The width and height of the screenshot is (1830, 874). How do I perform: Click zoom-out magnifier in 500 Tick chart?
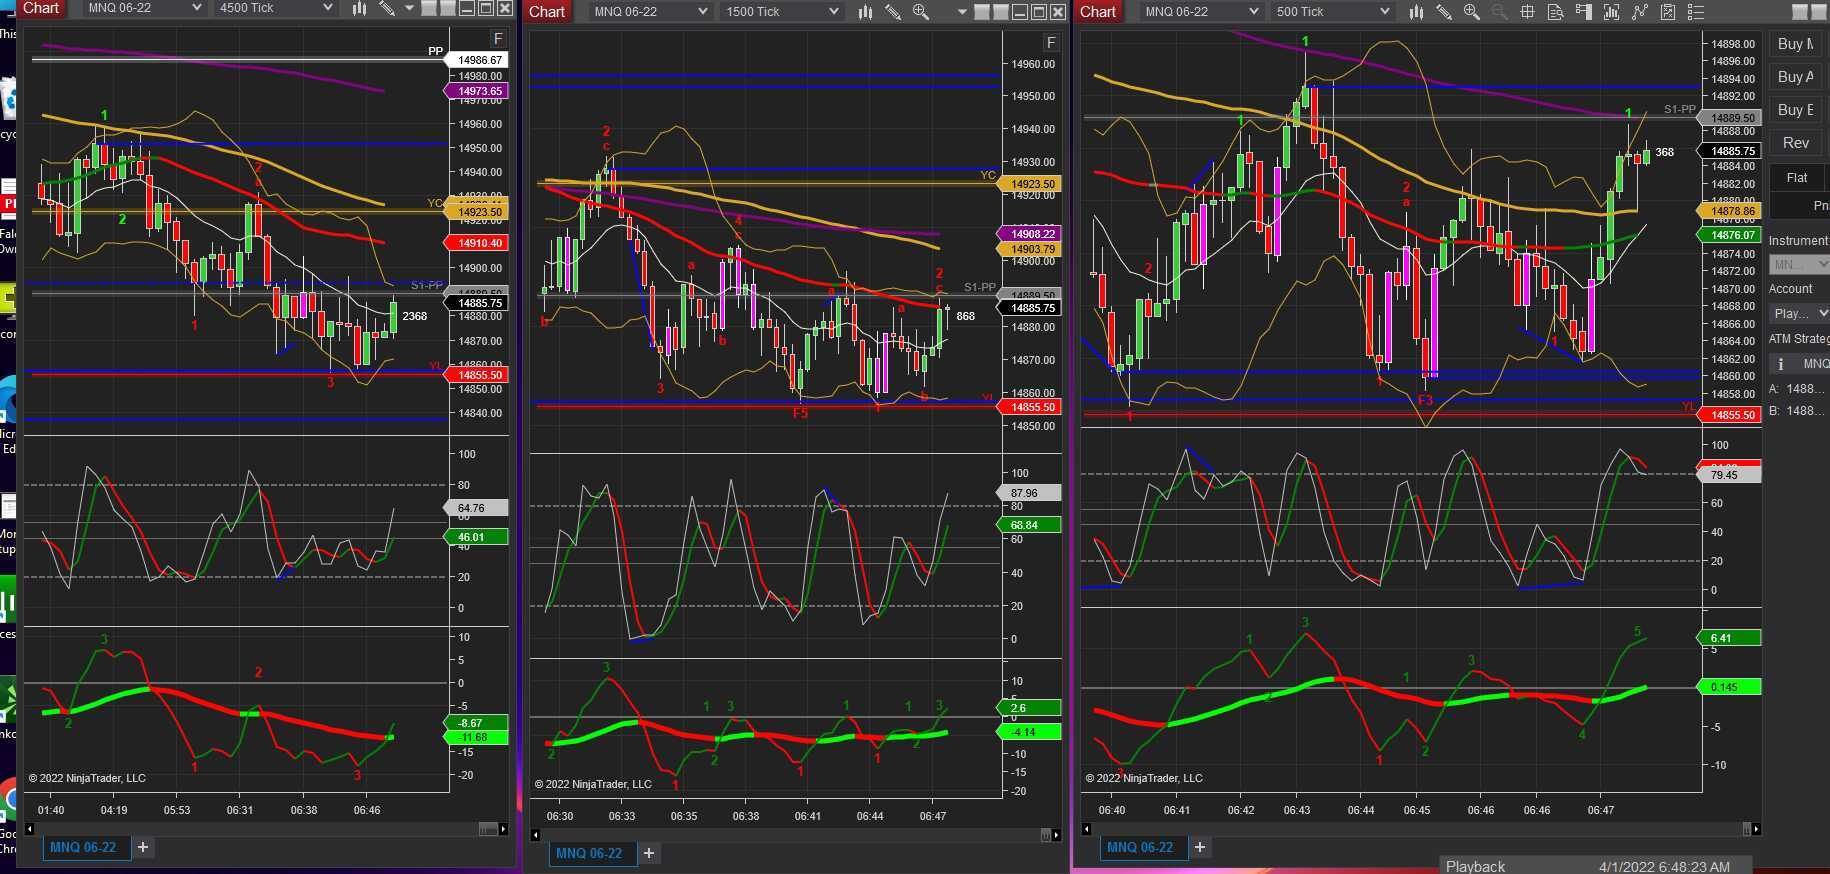[1499, 12]
